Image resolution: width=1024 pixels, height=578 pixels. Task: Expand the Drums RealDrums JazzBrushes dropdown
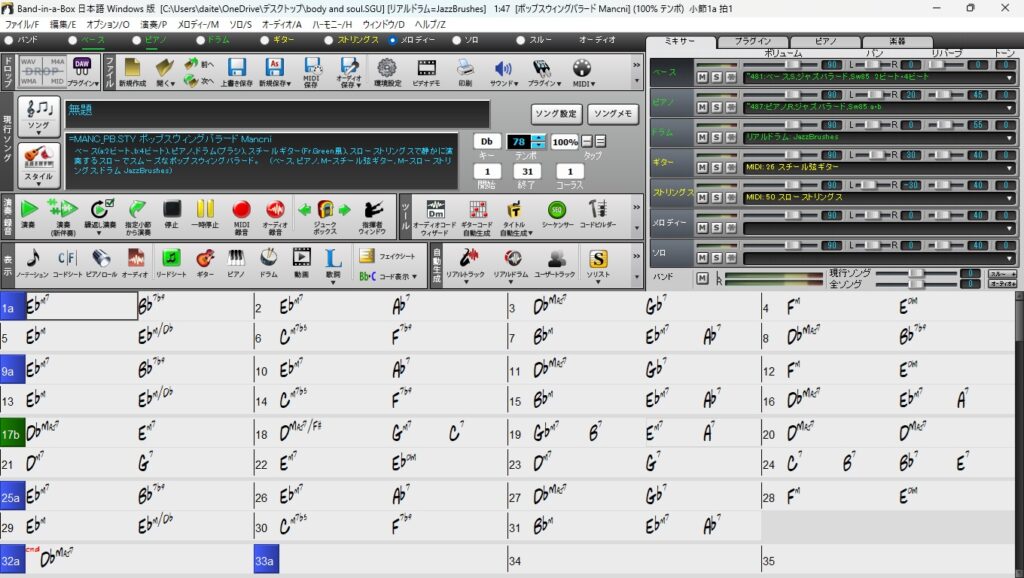pos(1010,137)
